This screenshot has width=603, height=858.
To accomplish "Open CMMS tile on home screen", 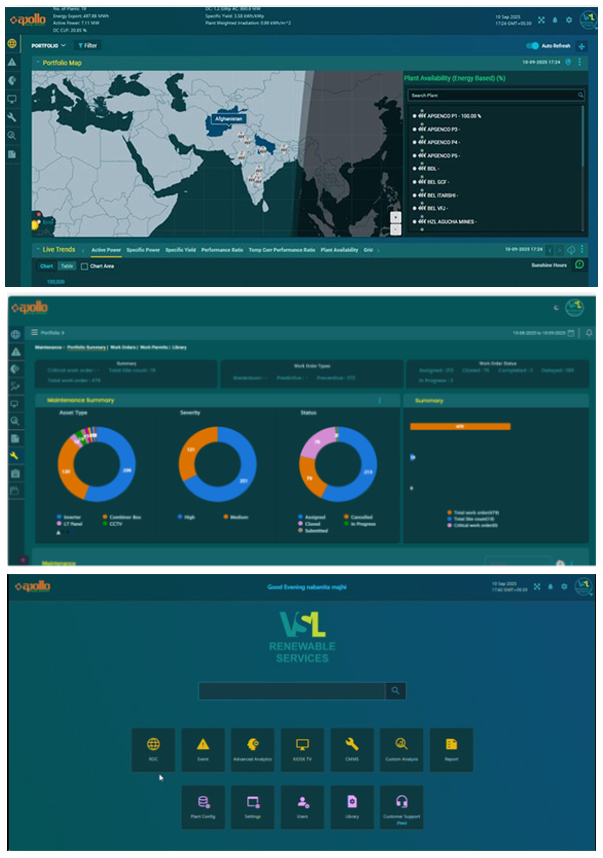I will (352, 750).
